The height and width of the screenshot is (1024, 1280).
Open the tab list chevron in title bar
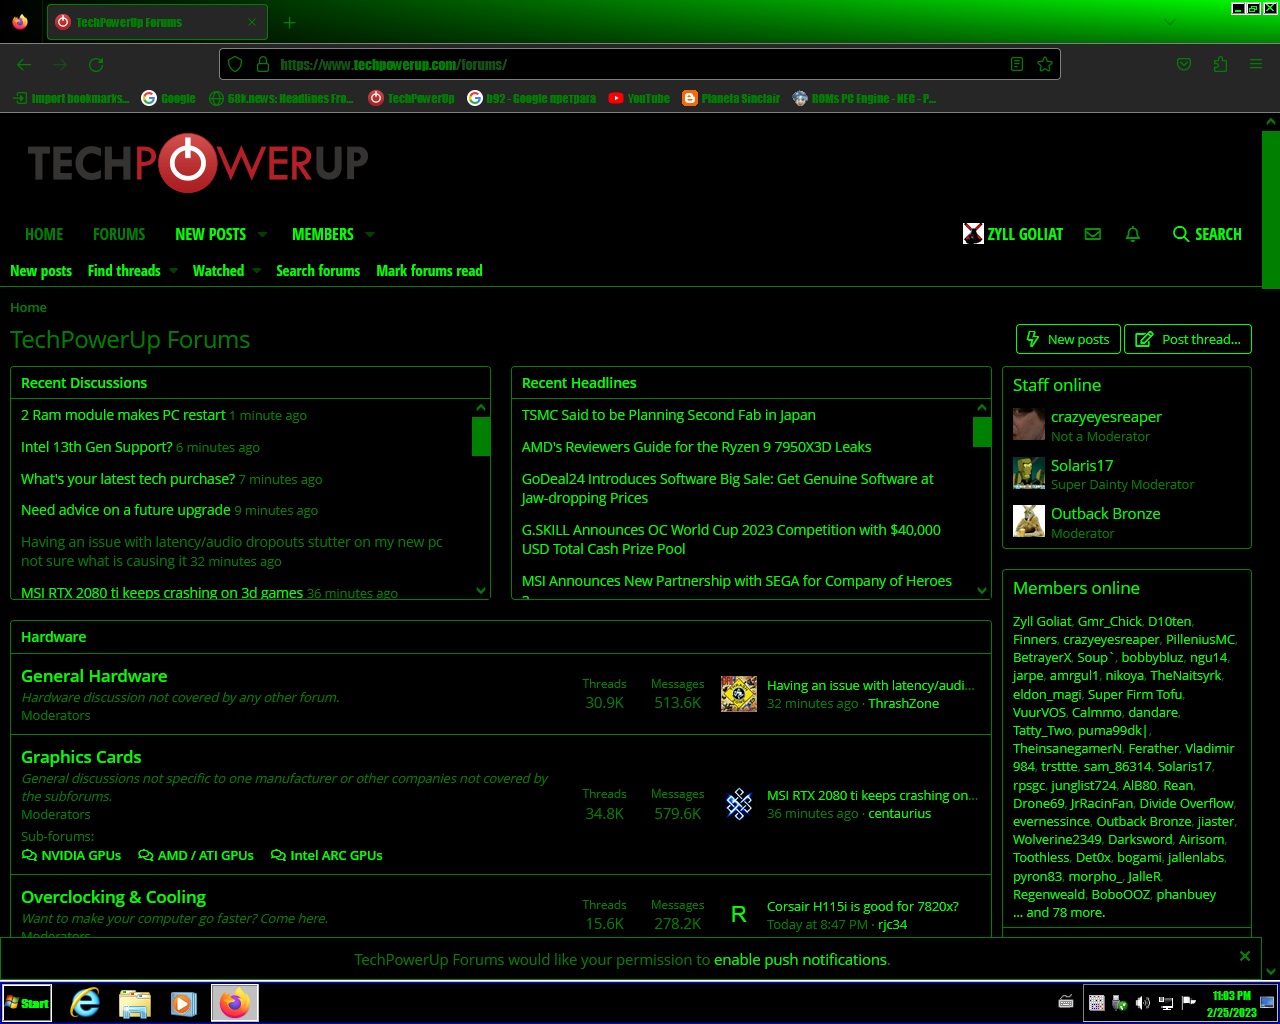click(1170, 22)
